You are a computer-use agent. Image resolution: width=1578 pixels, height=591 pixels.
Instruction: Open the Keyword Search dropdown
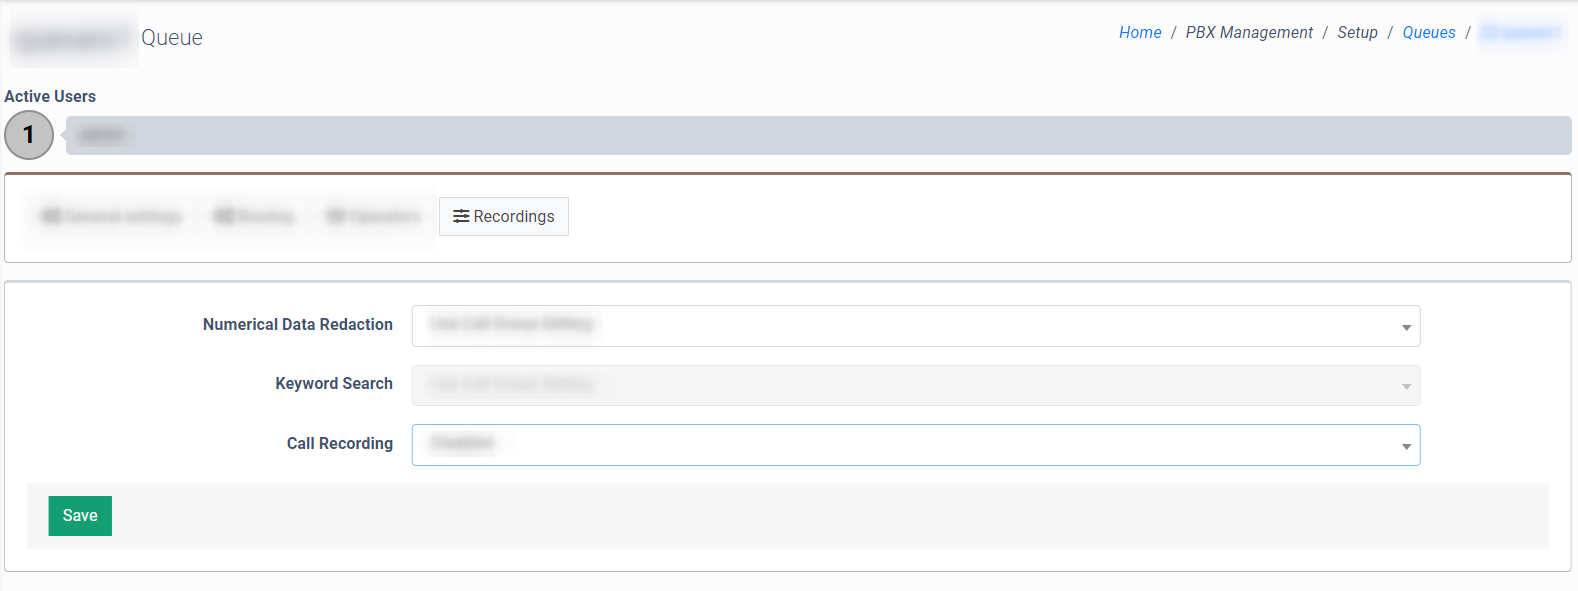[x=915, y=385]
